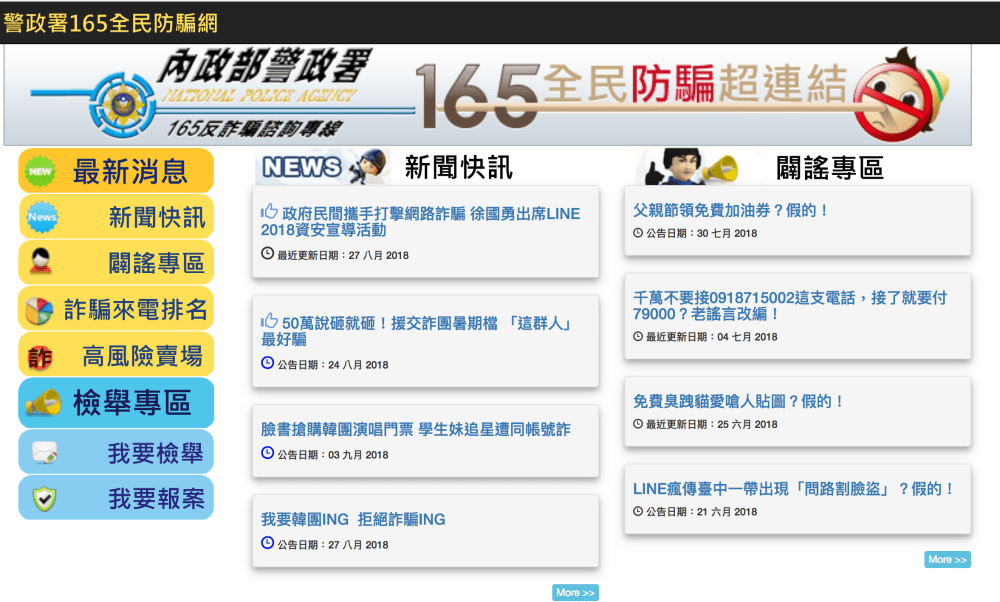Viewport: 1000px width, 602px height.
Task: Click the NEWS baseball player banner image
Action: click(x=323, y=167)
